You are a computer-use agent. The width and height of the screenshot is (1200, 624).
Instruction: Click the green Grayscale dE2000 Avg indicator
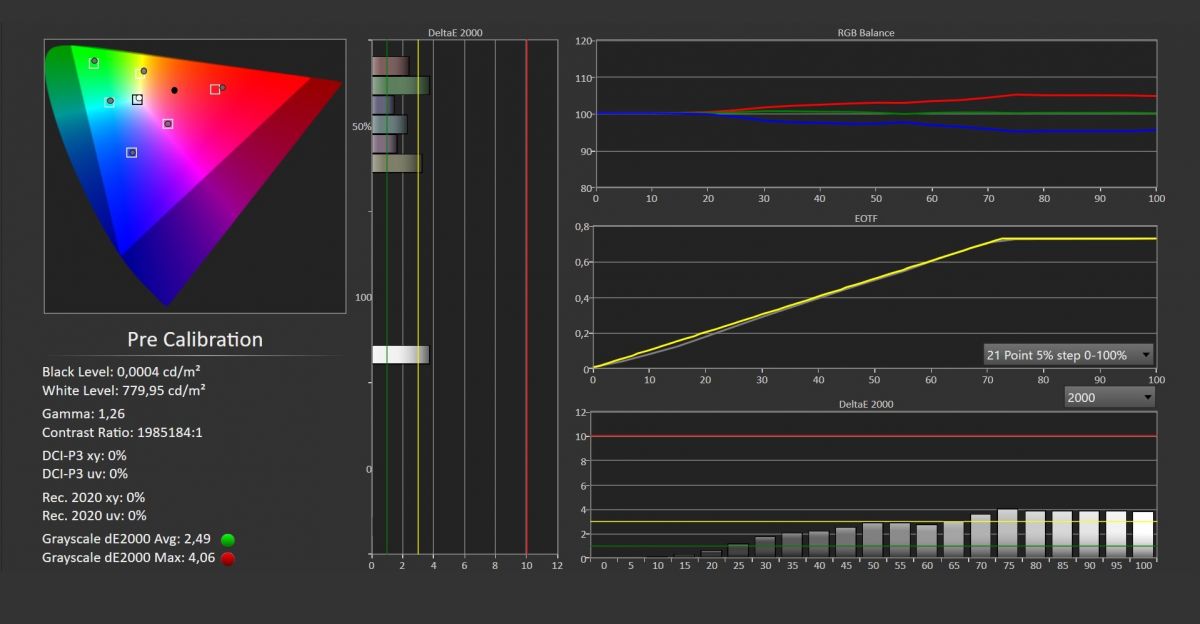tap(227, 540)
